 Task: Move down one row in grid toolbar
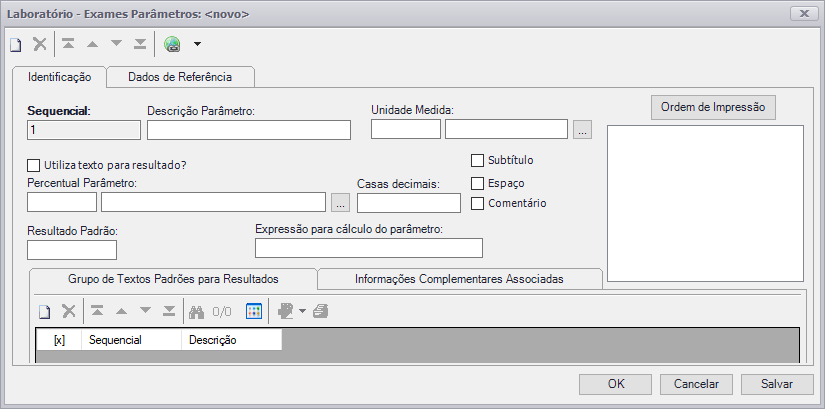click(x=145, y=311)
